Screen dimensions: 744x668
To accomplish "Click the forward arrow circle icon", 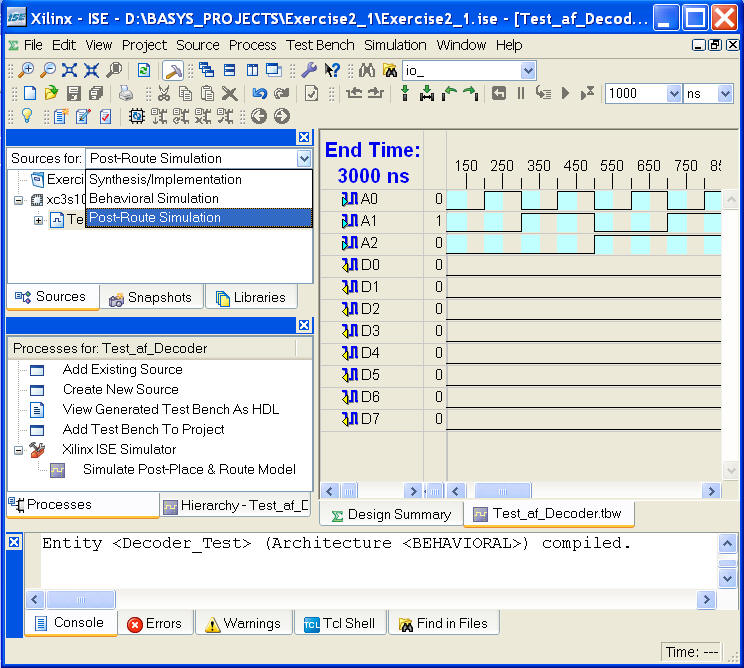I will pyautogui.click(x=282, y=116).
